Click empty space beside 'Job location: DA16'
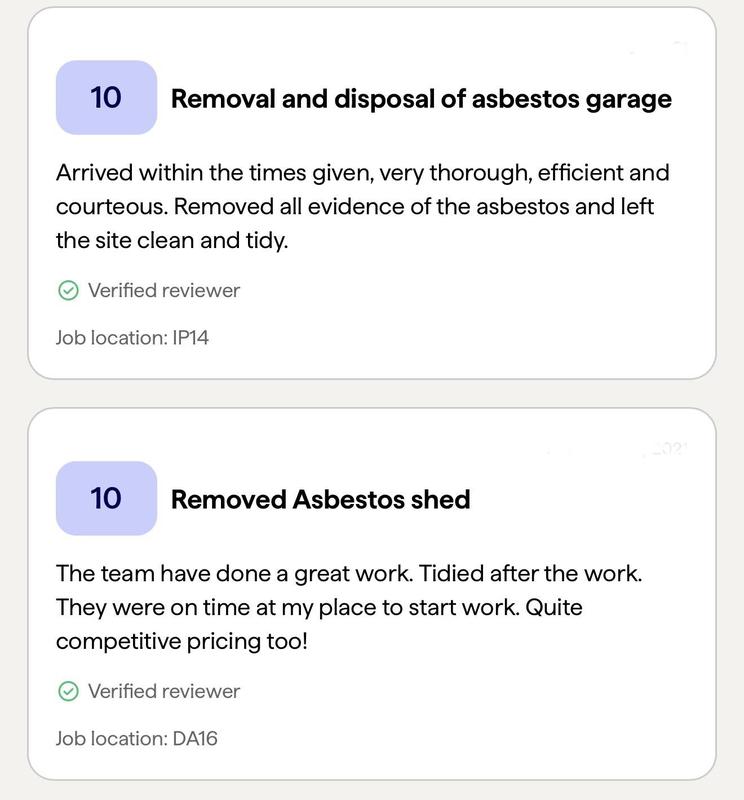744x800 pixels. (x=450, y=739)
